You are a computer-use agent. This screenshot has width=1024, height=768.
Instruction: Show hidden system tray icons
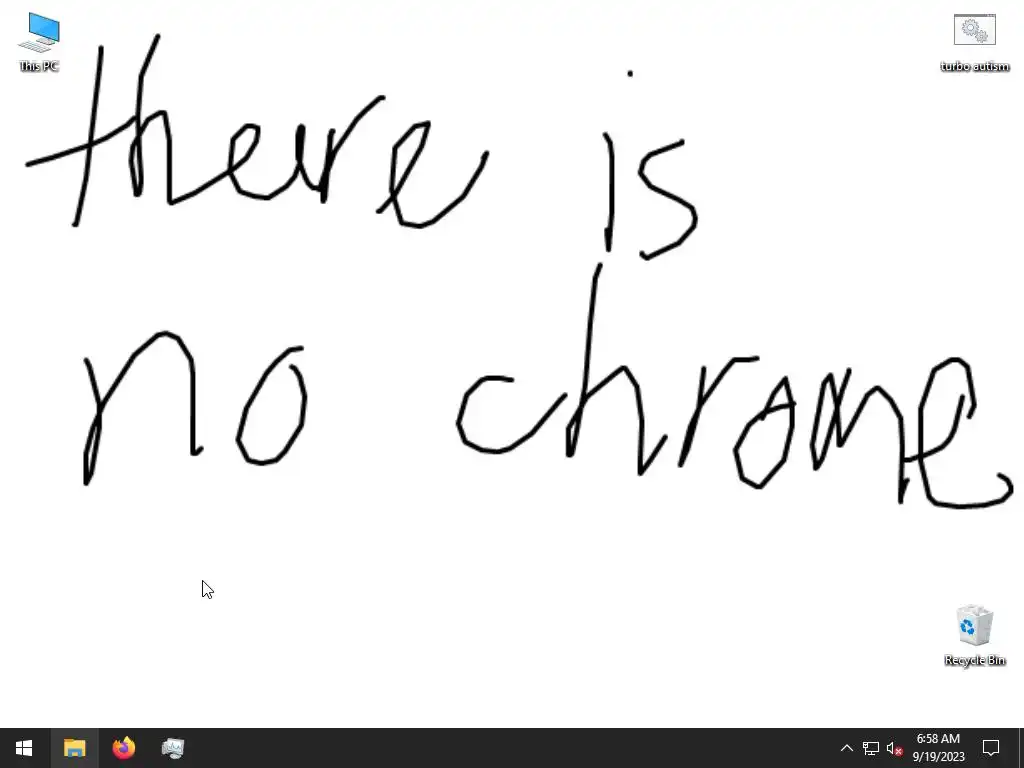846,748
